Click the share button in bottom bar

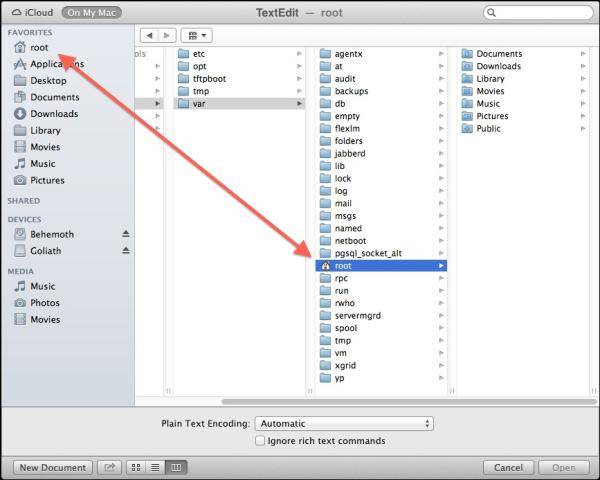click(x=109, y=467)
